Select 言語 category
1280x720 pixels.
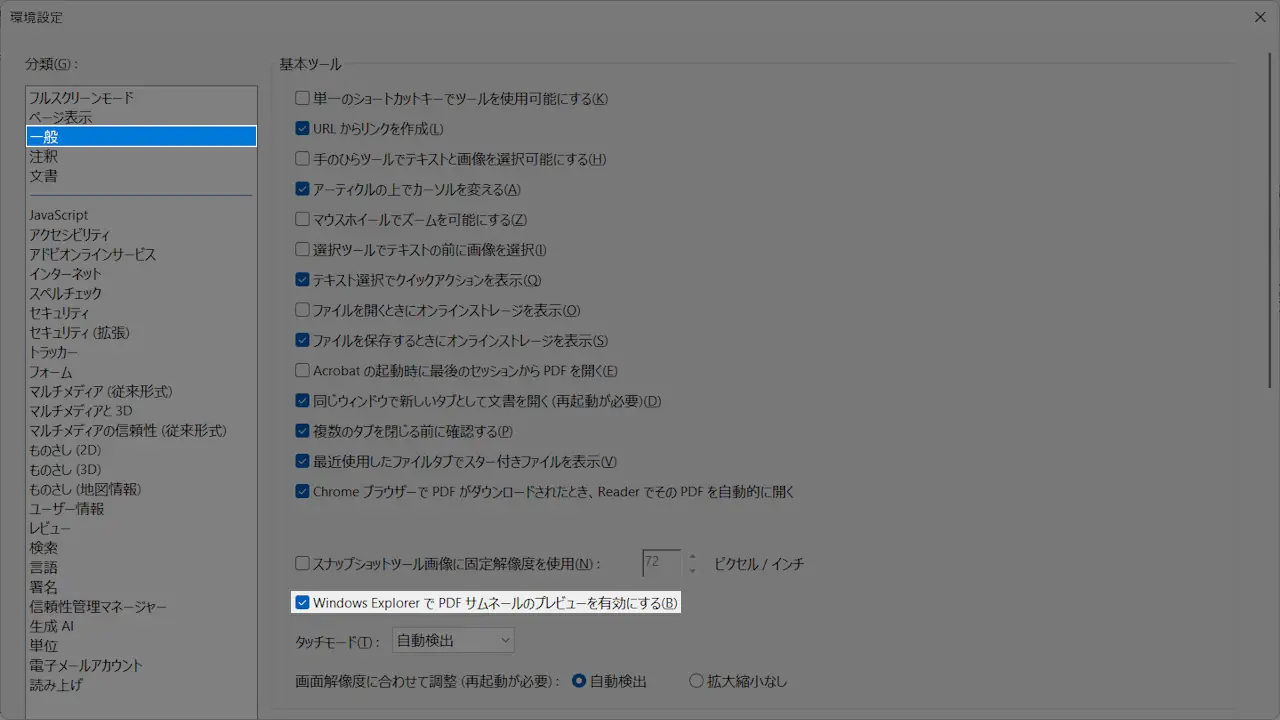coord(141,567)
